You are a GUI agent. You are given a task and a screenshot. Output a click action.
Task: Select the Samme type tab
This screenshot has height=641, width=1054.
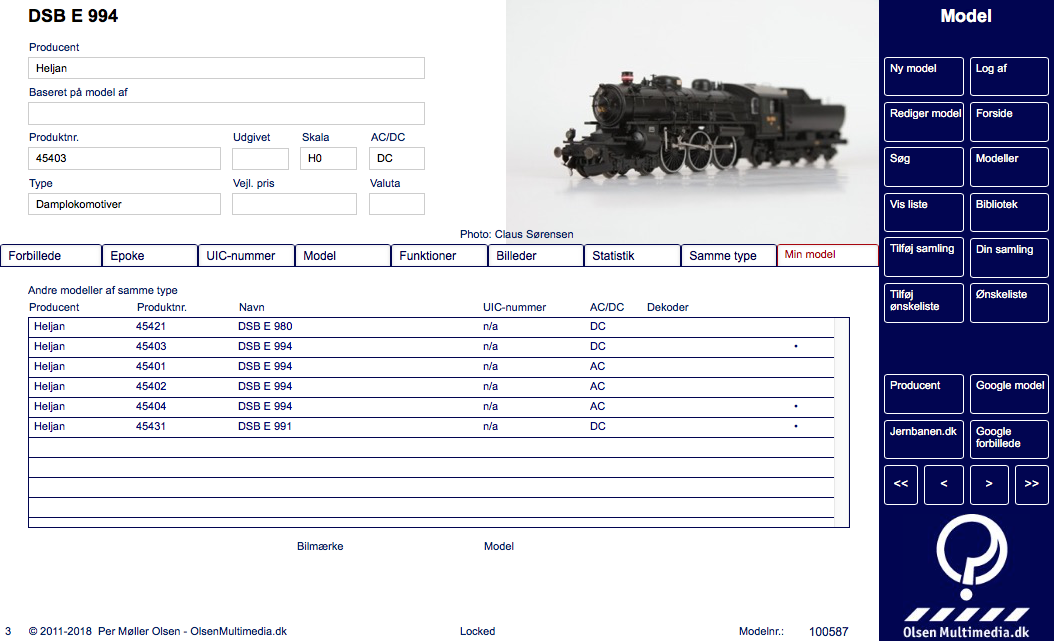(x=729, y=256)
